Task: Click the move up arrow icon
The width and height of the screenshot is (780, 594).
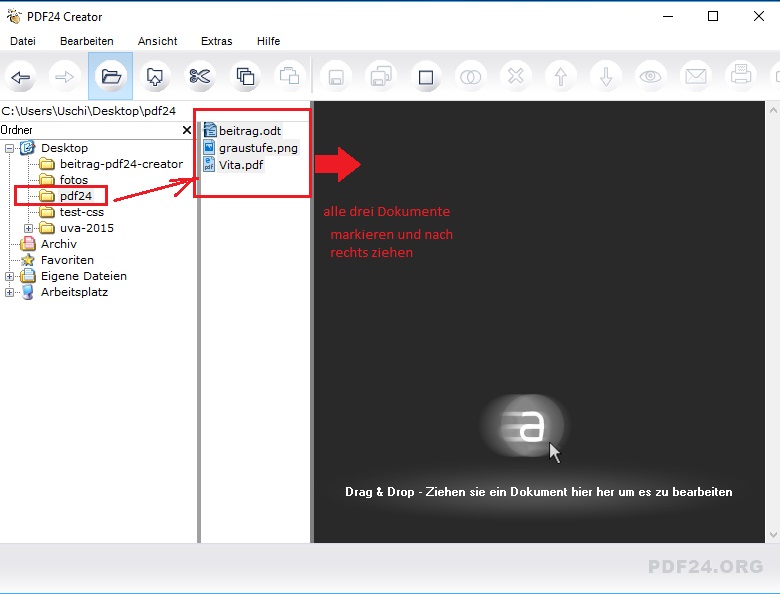Action: click(x=561, y=77)
